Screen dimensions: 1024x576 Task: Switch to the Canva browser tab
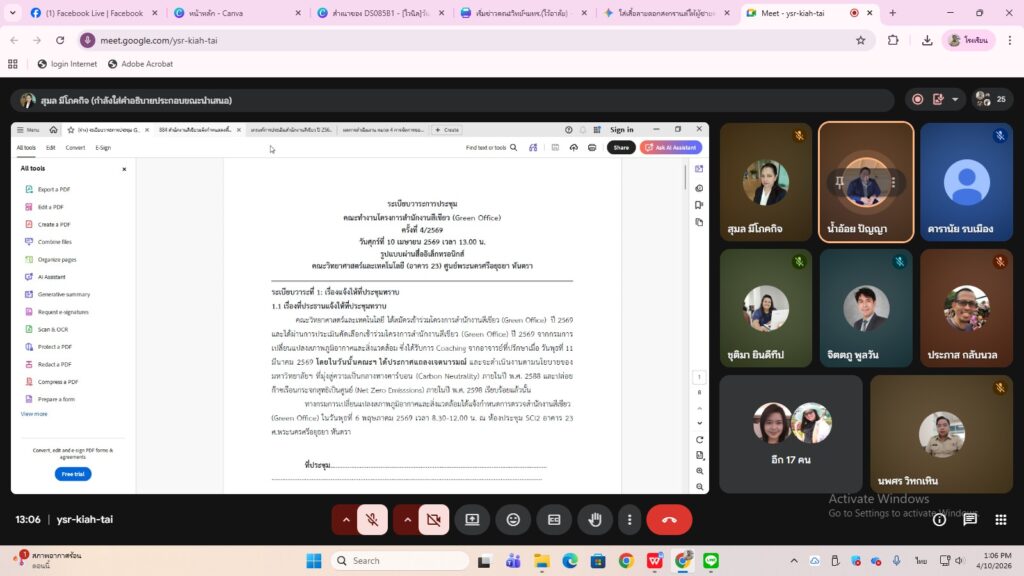pyautogui.click(x=230, y=13)
